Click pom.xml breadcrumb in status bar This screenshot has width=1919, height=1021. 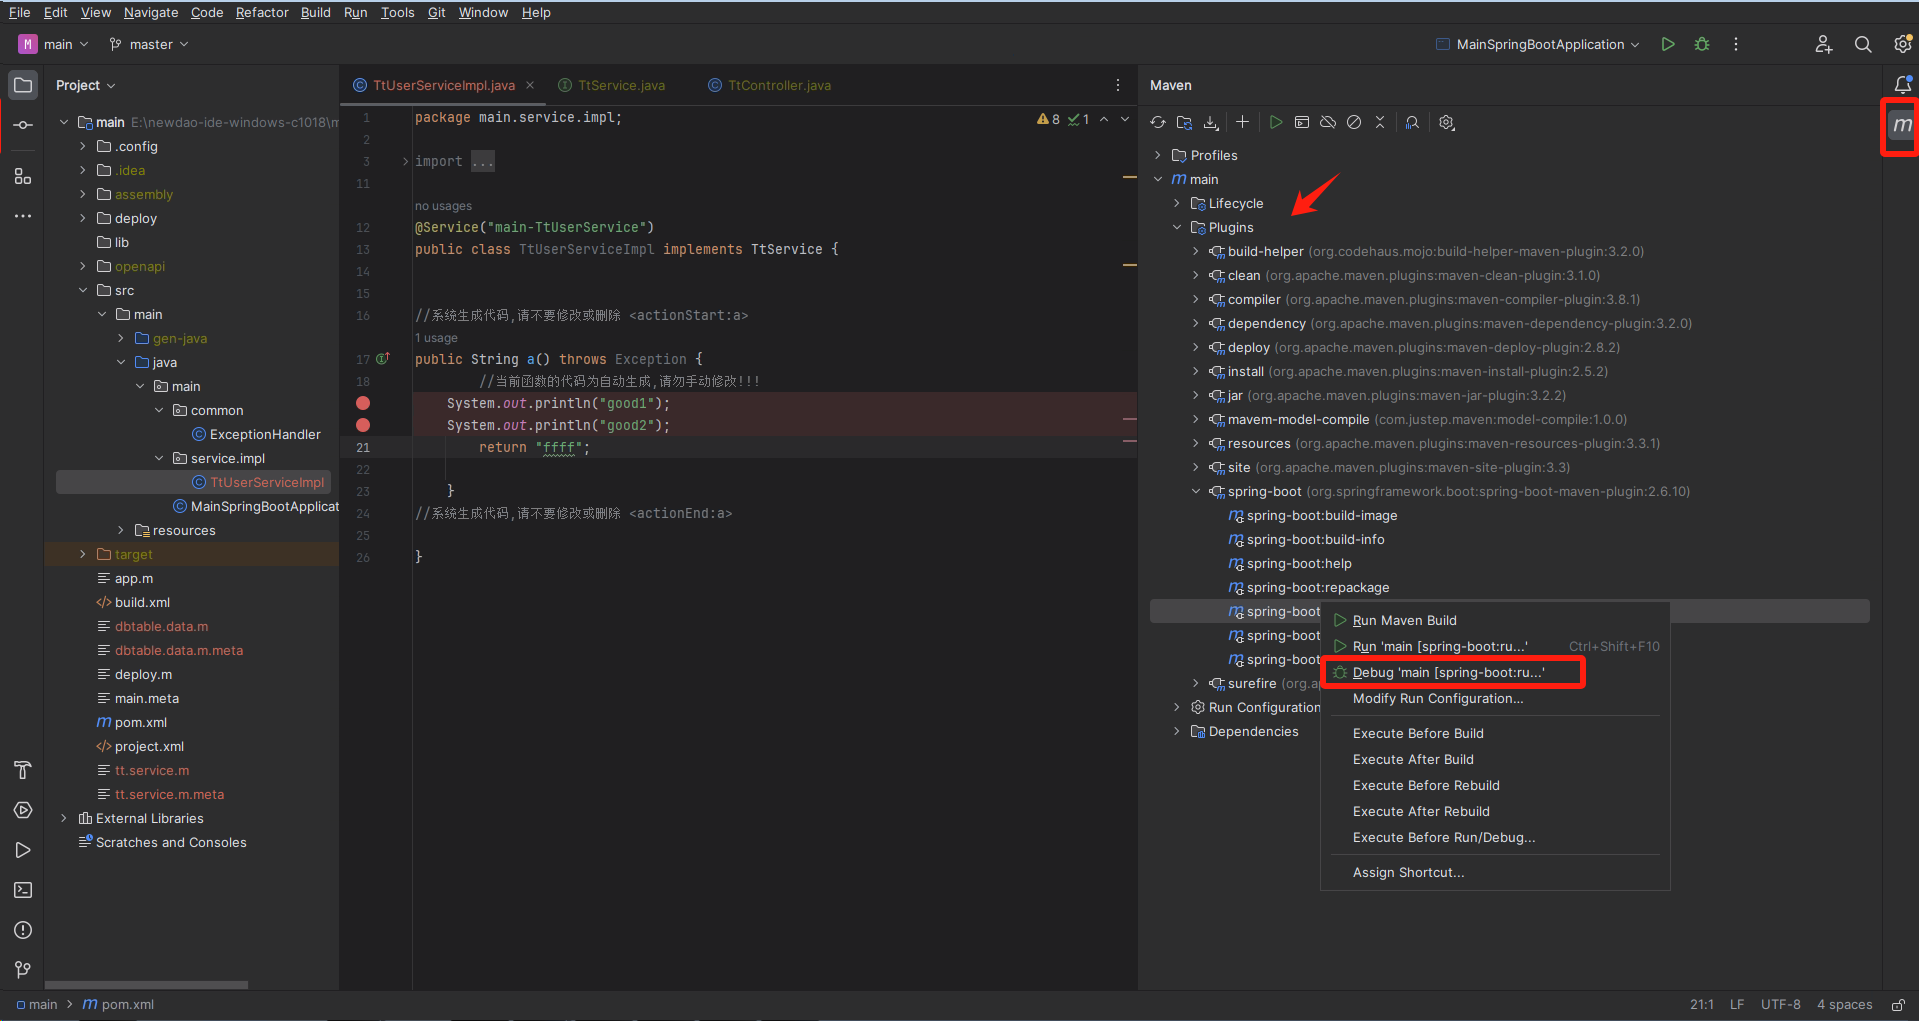point(118,1004)
